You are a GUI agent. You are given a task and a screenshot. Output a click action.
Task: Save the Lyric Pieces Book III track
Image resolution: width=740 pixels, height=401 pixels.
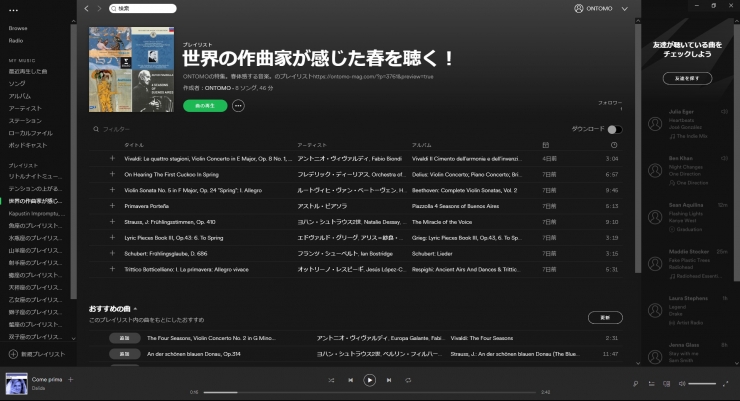[112, 237]
